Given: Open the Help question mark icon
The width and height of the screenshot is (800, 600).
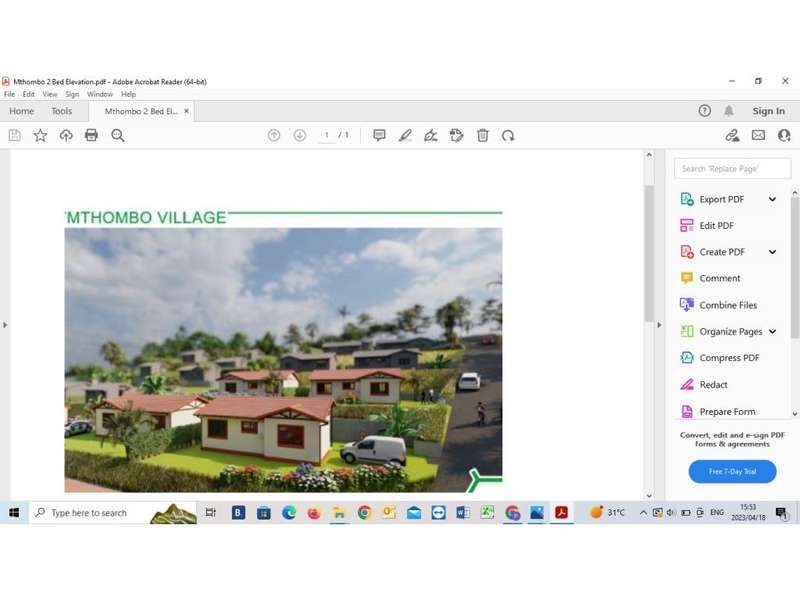Looking at the screenshot, I should point(705,111).
